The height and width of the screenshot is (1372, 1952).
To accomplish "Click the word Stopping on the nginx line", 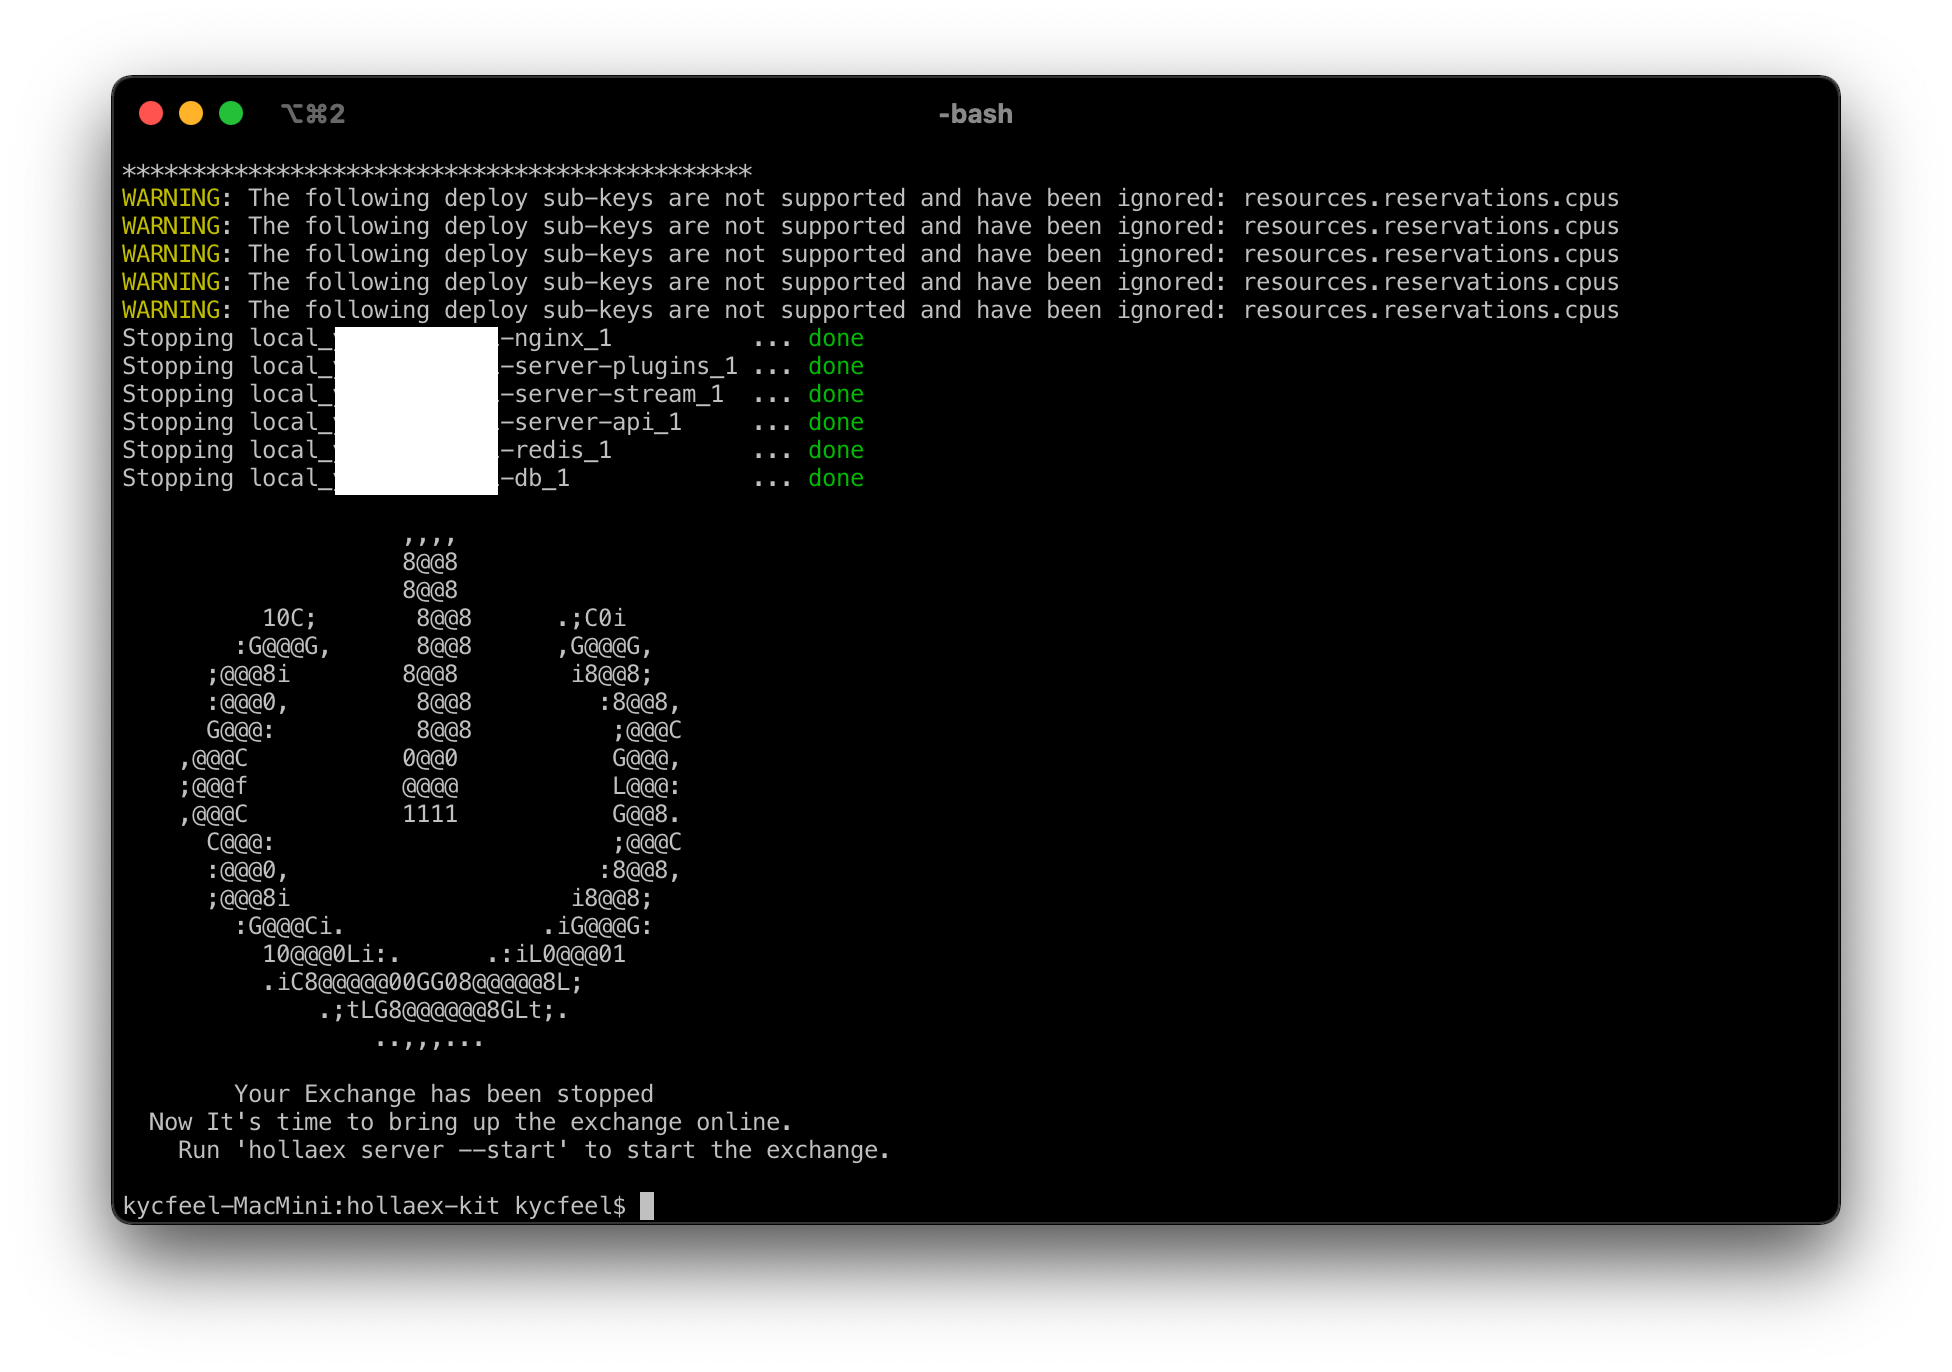I will (x=178, y=339).
